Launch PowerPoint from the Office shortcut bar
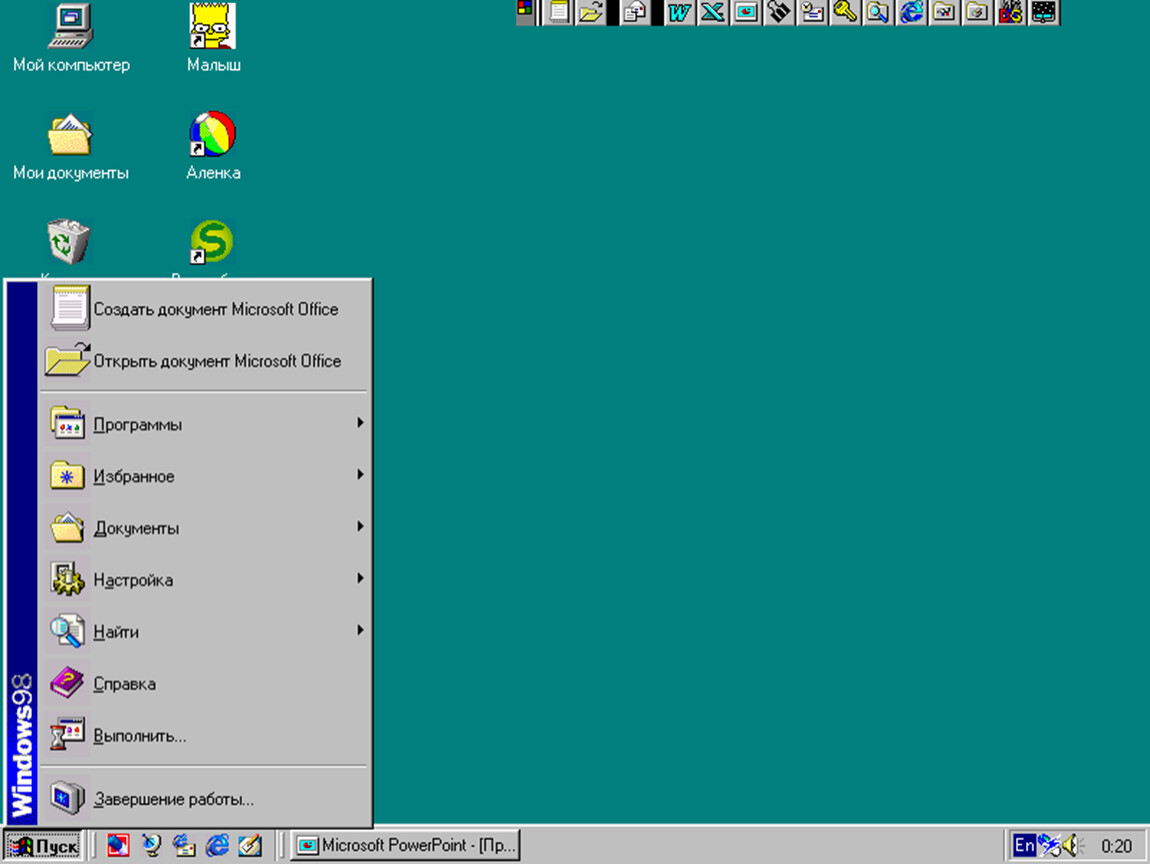Screen dimensions: 1150x864 pyautogui.click(x=746, y=12)
